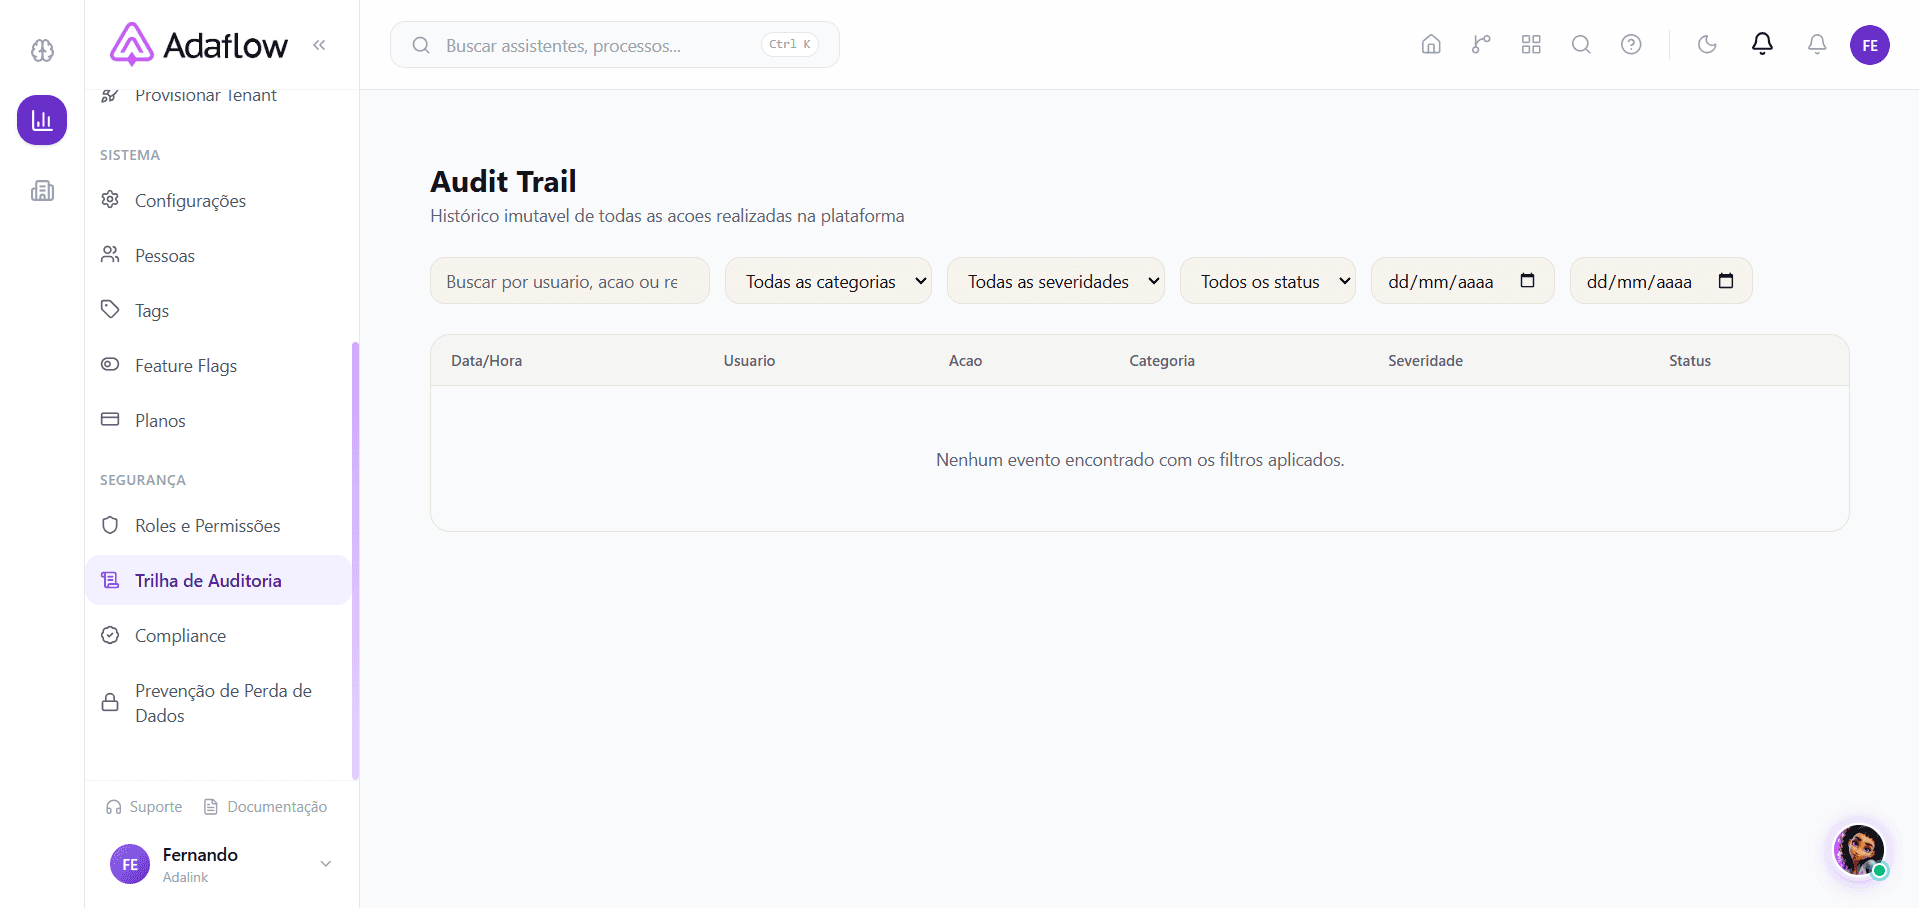Open Provisionar Tenant menu item

(x=218, y=96)
